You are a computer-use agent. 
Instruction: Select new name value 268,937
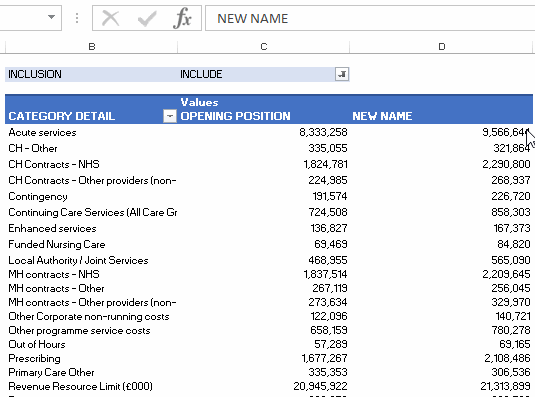[x=511, y=180]
